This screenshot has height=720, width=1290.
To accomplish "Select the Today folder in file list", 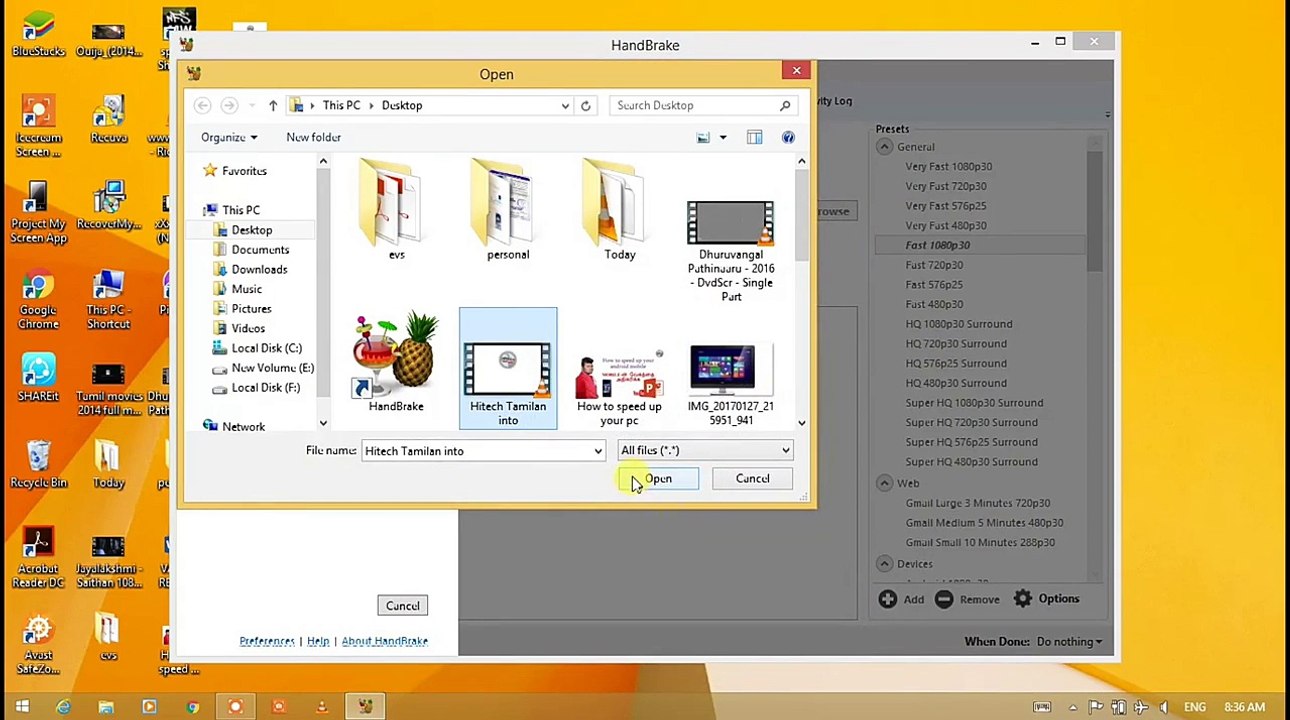I will (620, 210).
